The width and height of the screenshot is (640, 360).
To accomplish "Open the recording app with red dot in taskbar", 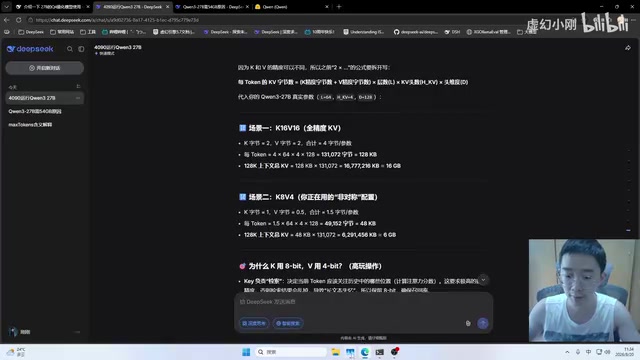I will 394,351.
